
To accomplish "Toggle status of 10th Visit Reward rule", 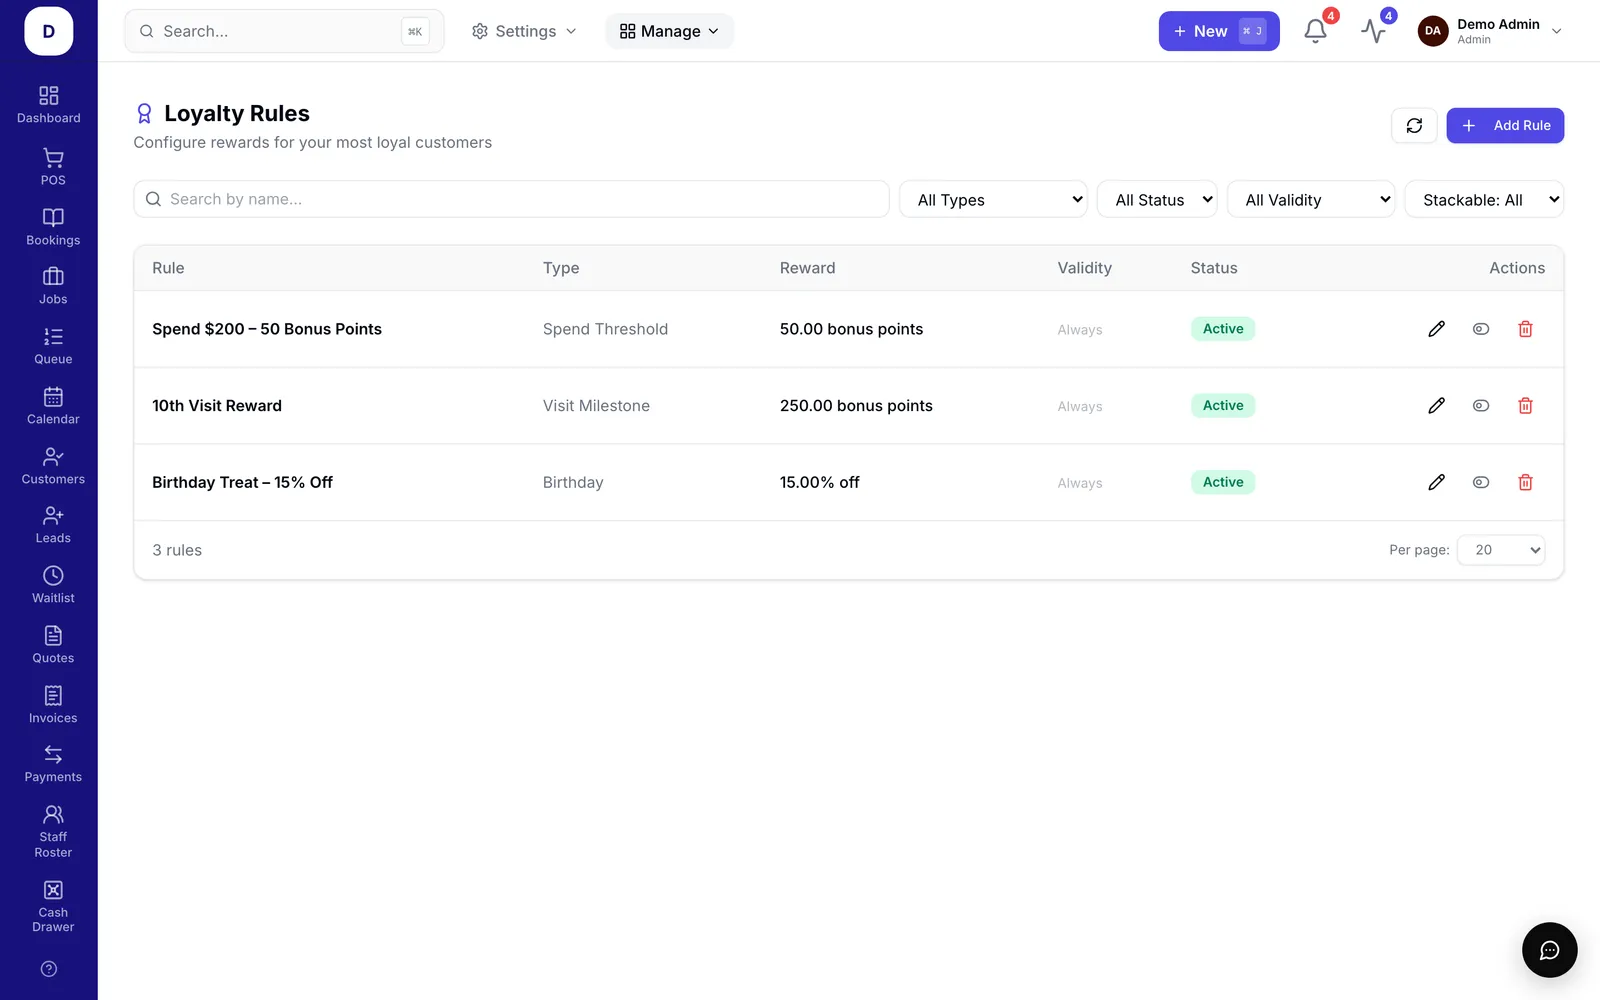I will [1481, 406].
